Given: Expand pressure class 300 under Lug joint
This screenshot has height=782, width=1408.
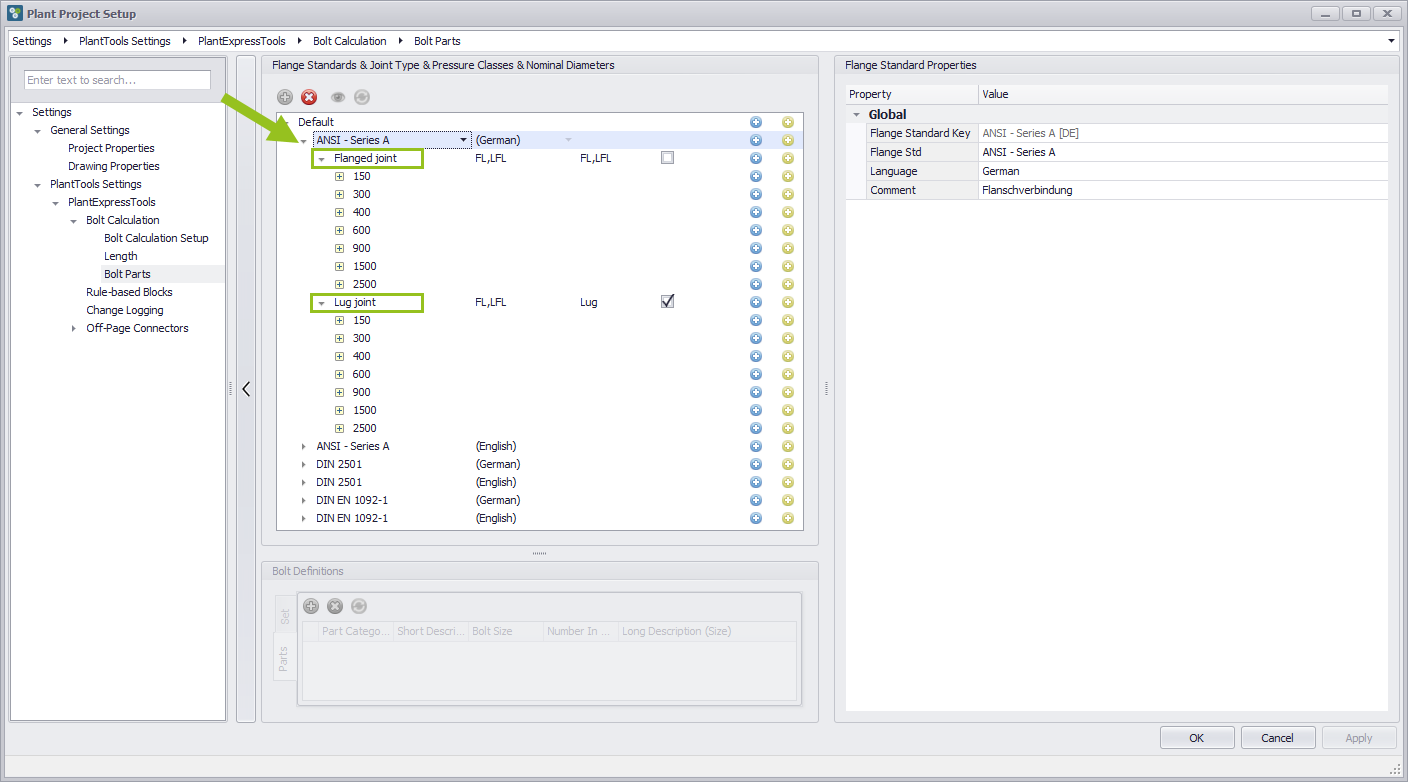Looking at the screenshot, I should point(339,338).
